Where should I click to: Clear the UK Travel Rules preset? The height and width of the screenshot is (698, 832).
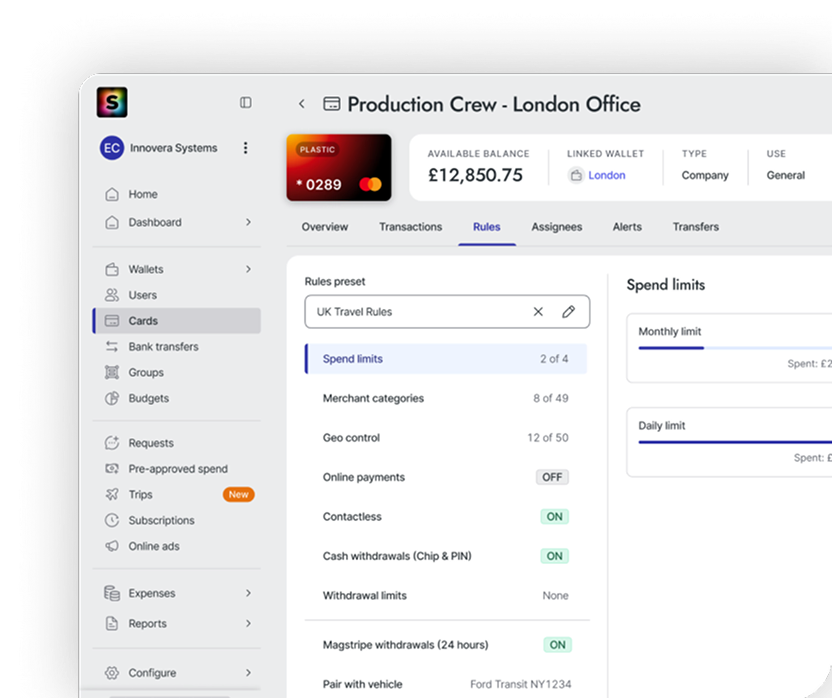pos(538,312)
